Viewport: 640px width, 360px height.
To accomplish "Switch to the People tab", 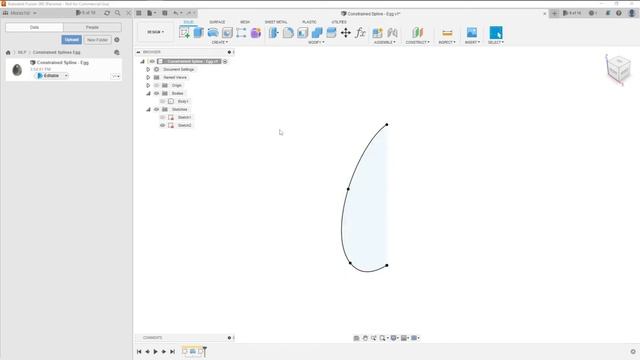I will tap(92, 27).
